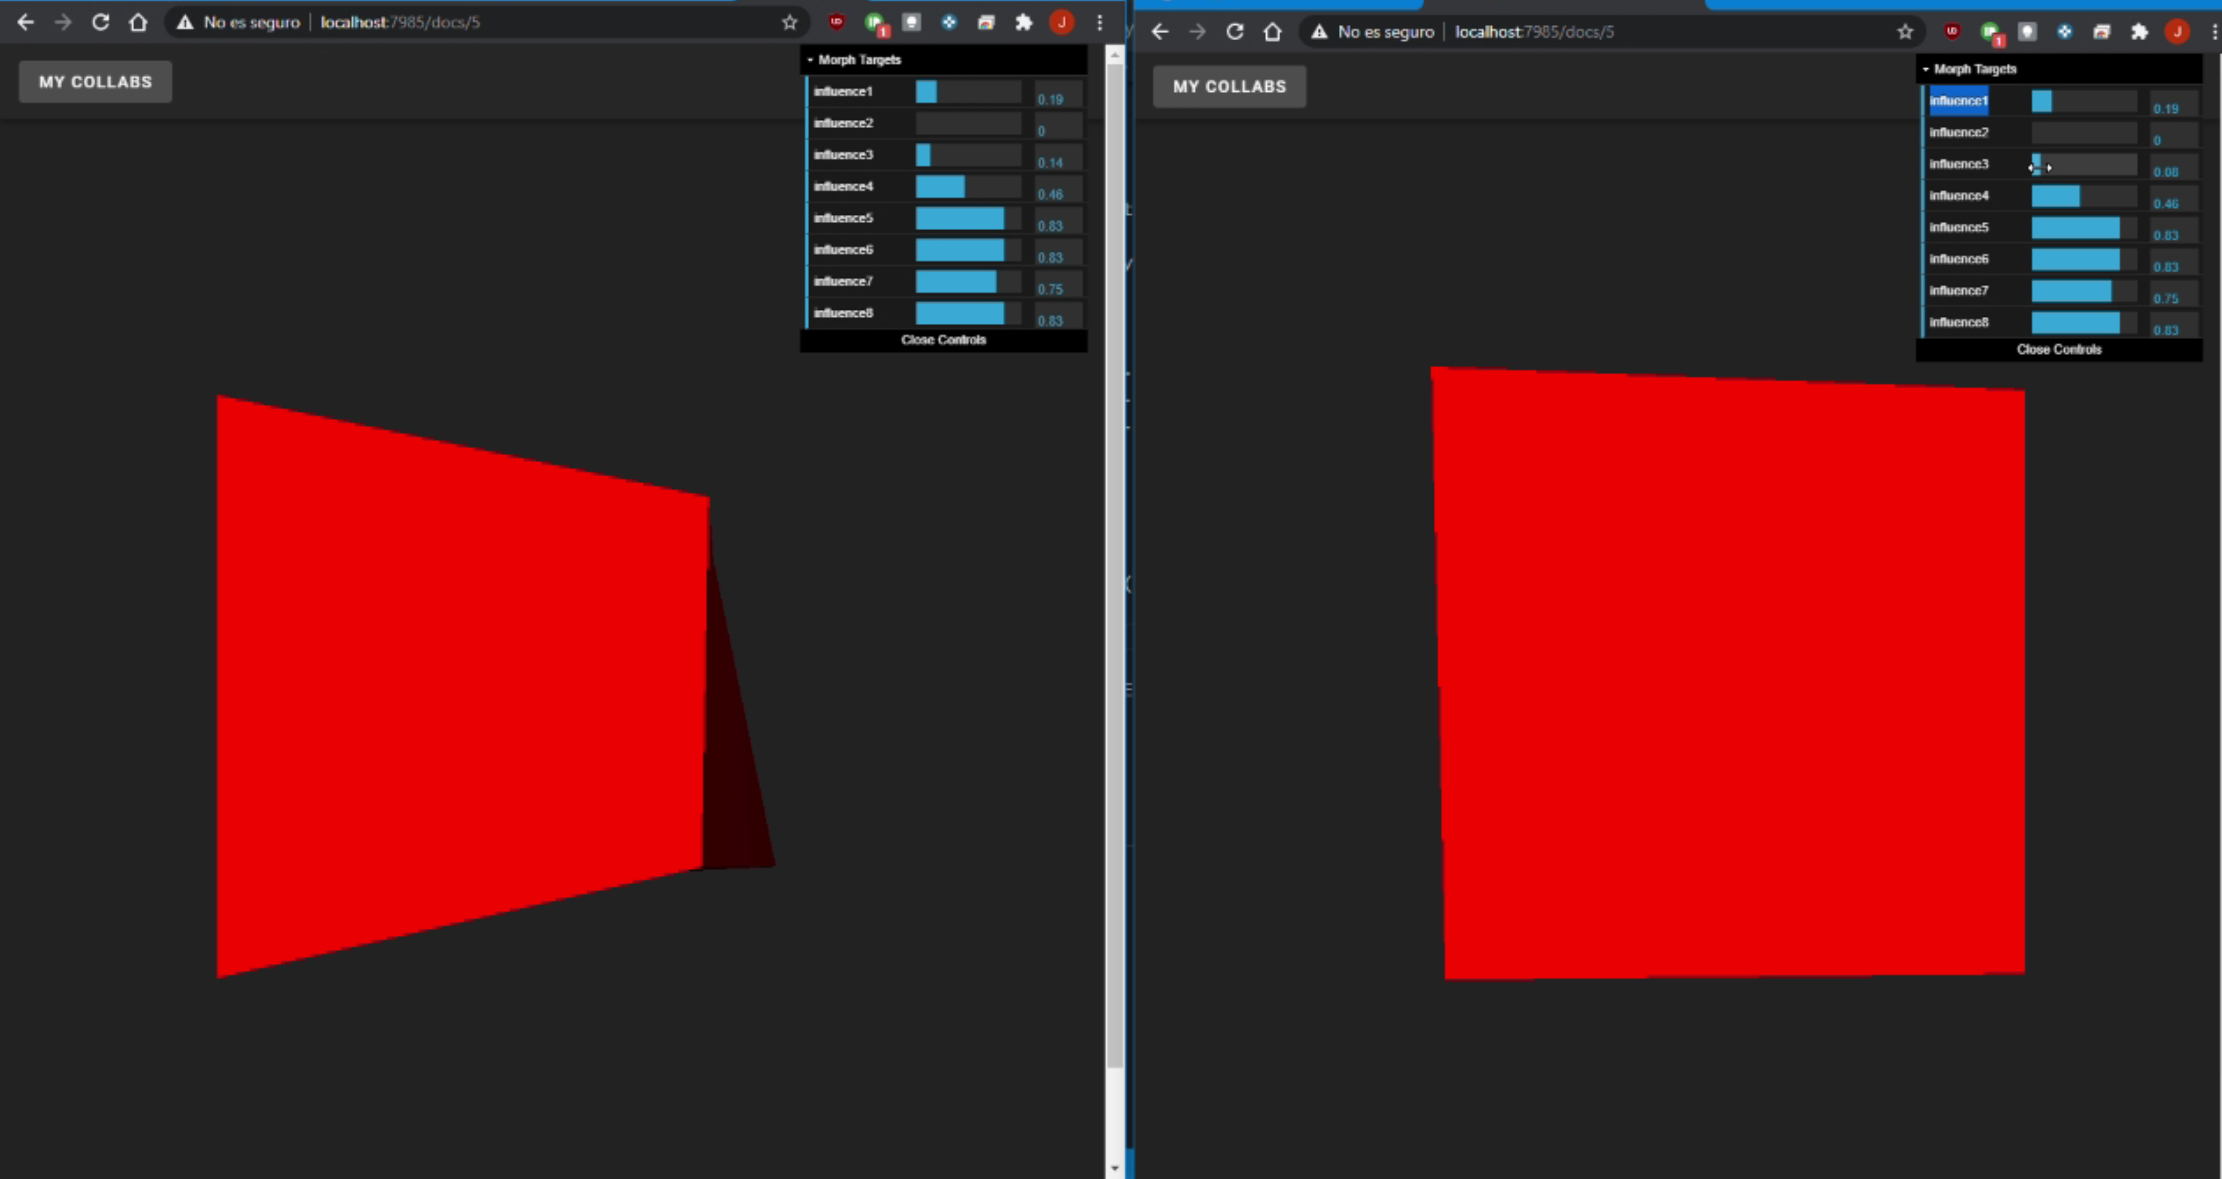Click MY COLLABS button in left window

[95, 82]
